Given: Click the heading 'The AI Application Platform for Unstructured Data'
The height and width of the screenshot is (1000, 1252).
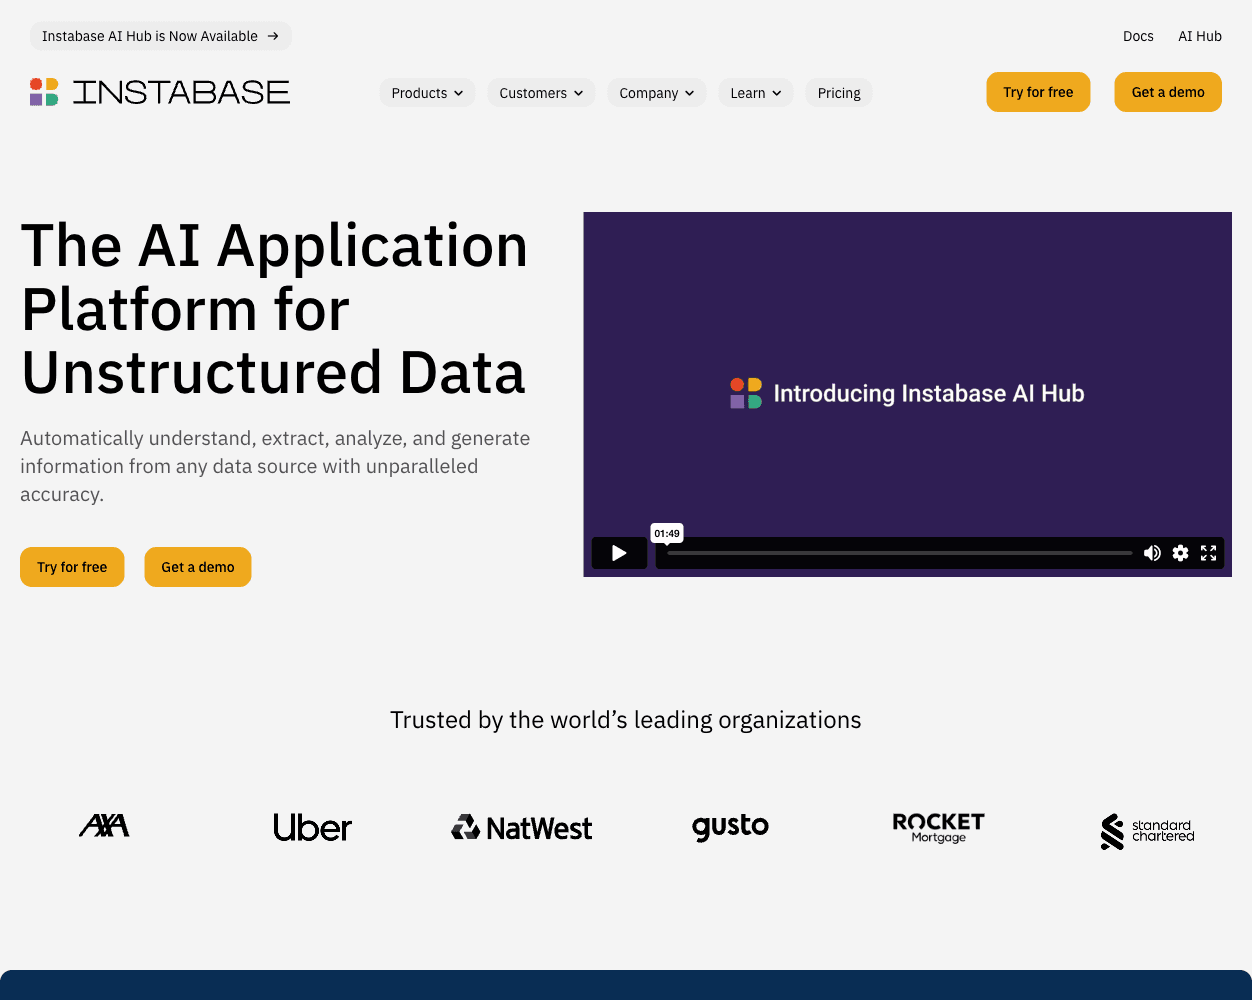Looking at the screenshot, I should (274, 308).
